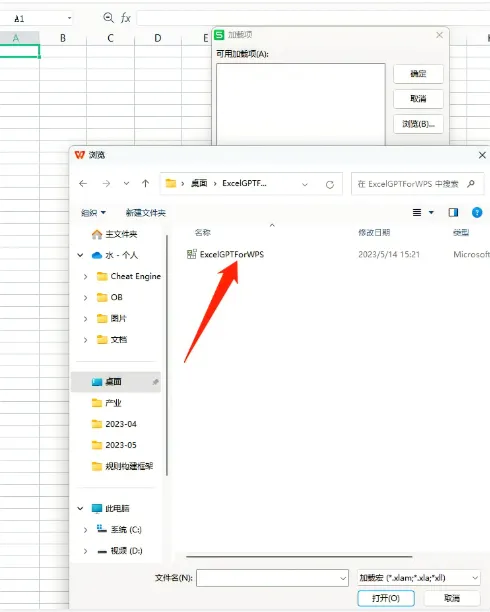Click 浏览(B)... in the 加载项 dialog
490x612 pixels.
419,124
